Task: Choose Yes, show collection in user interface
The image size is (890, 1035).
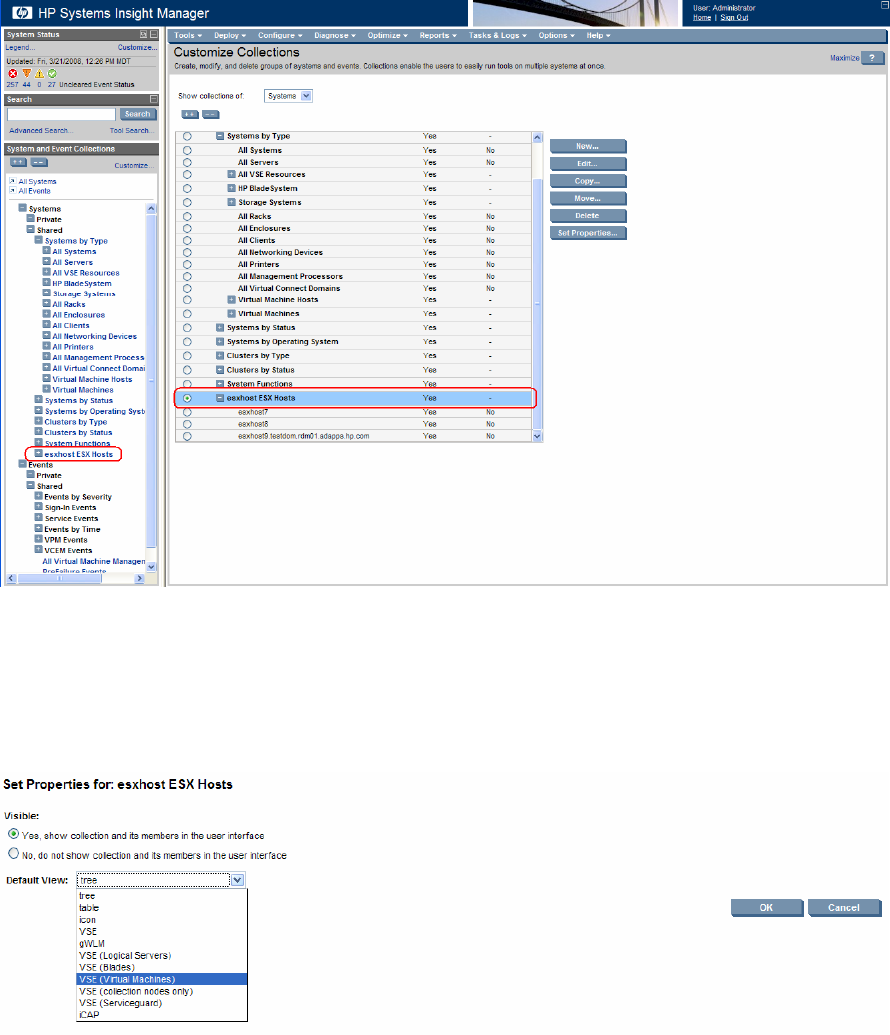Action: click(x=13, y=834)
